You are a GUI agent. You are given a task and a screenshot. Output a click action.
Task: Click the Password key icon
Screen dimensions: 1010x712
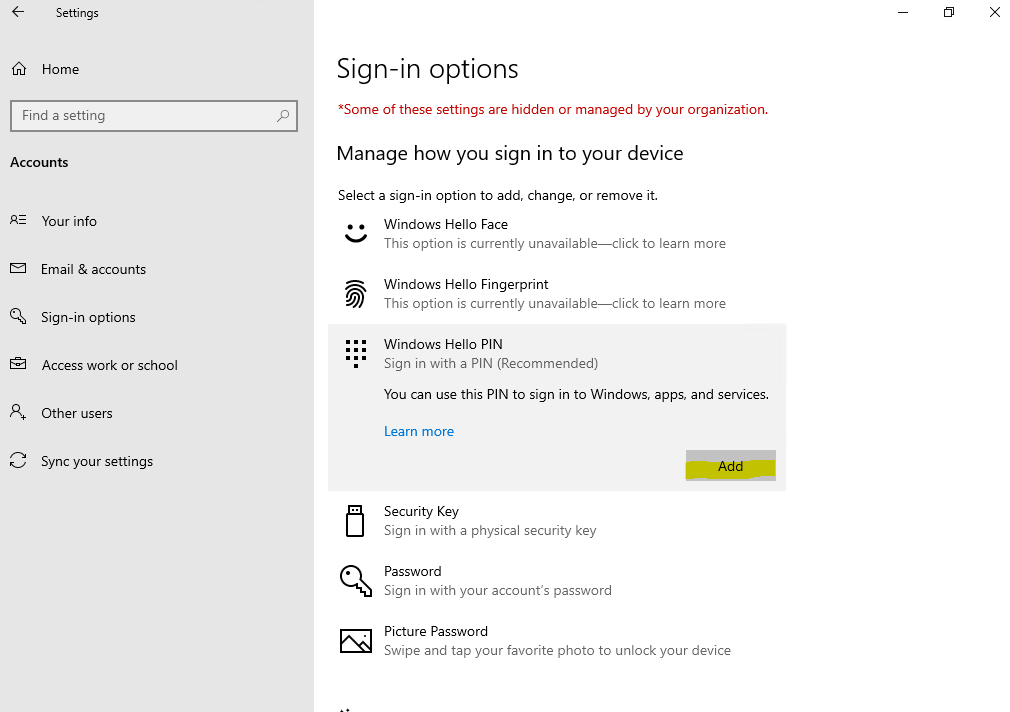coord(356,581)
